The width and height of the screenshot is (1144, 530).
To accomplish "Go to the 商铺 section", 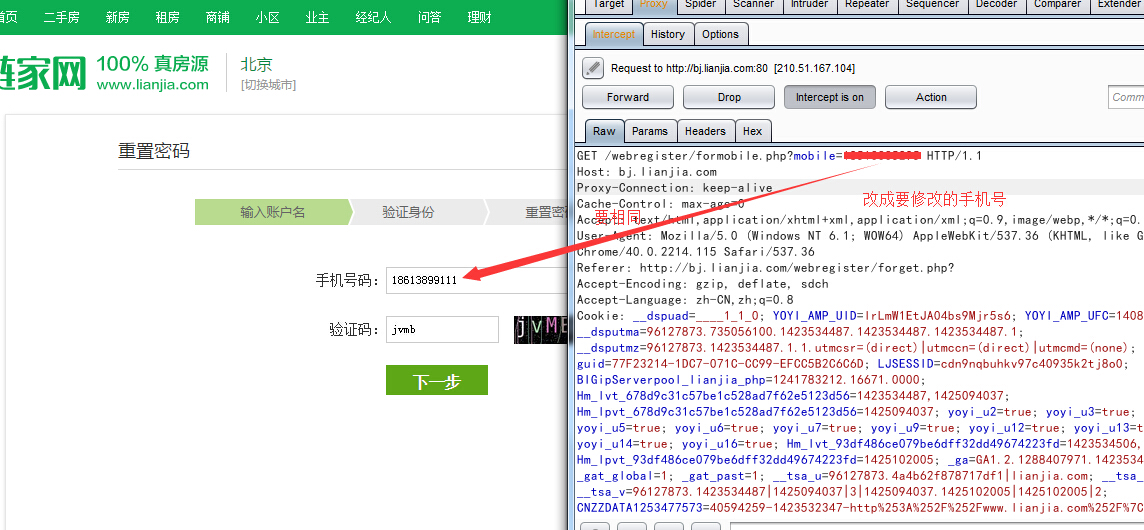I will [217, 18].
